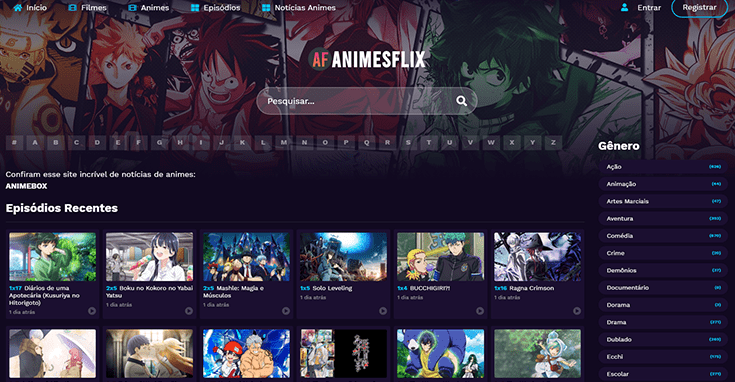735x382 pixels.
Task: Go to Início in the top menu
Action: (x=30, y=7)
